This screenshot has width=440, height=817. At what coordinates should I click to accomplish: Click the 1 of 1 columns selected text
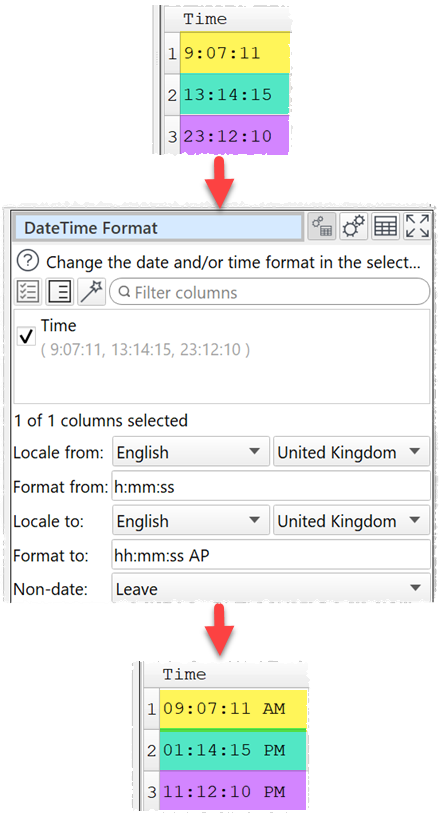(101, 420)
